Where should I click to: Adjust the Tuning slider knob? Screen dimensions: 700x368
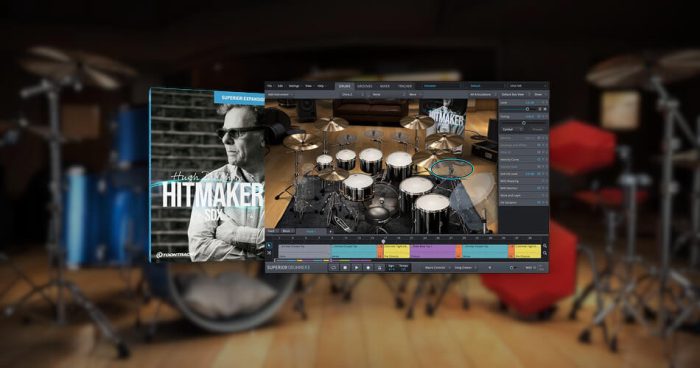pos(524,122)
